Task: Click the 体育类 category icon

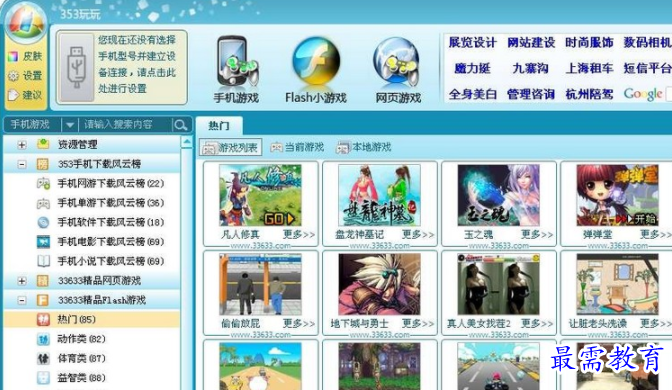Action: pyautogui.click(x=43, y=359)
